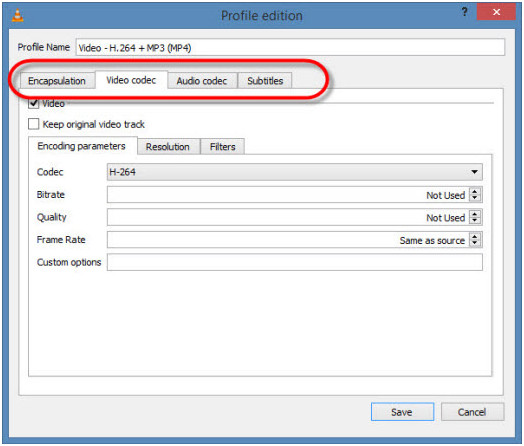Decrease Quality with the down arrow
This screenshot has width=524, height=446.
click(475, 220)
